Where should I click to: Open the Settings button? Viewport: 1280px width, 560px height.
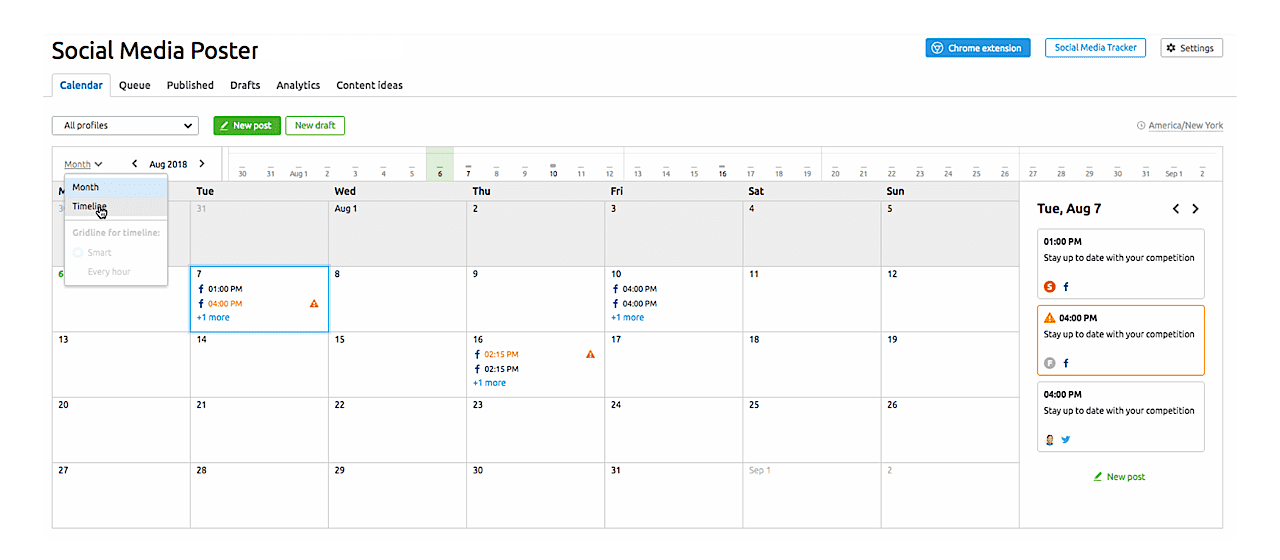coord(1191,48)
